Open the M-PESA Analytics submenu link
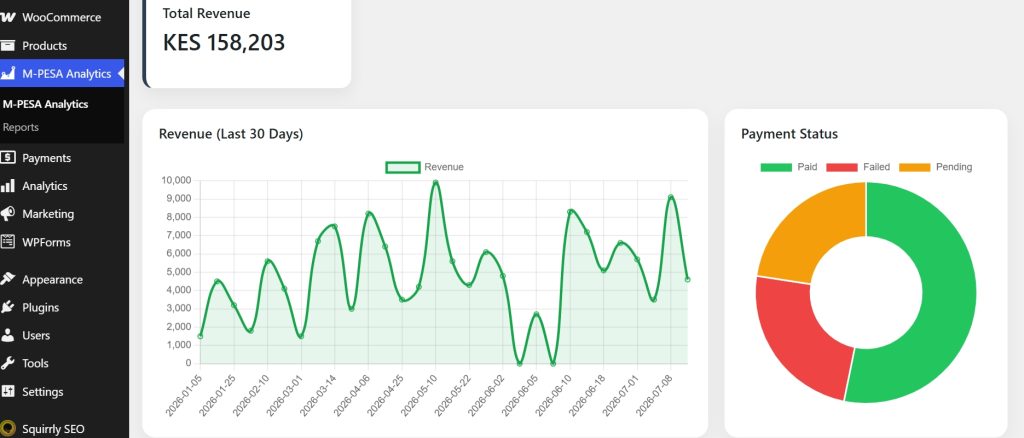Screen dimensions: 1024x438 (45, 104)
